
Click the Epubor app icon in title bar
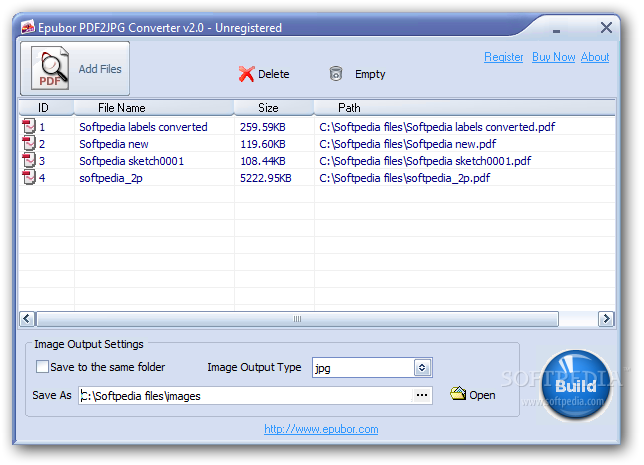coord(28,28)
